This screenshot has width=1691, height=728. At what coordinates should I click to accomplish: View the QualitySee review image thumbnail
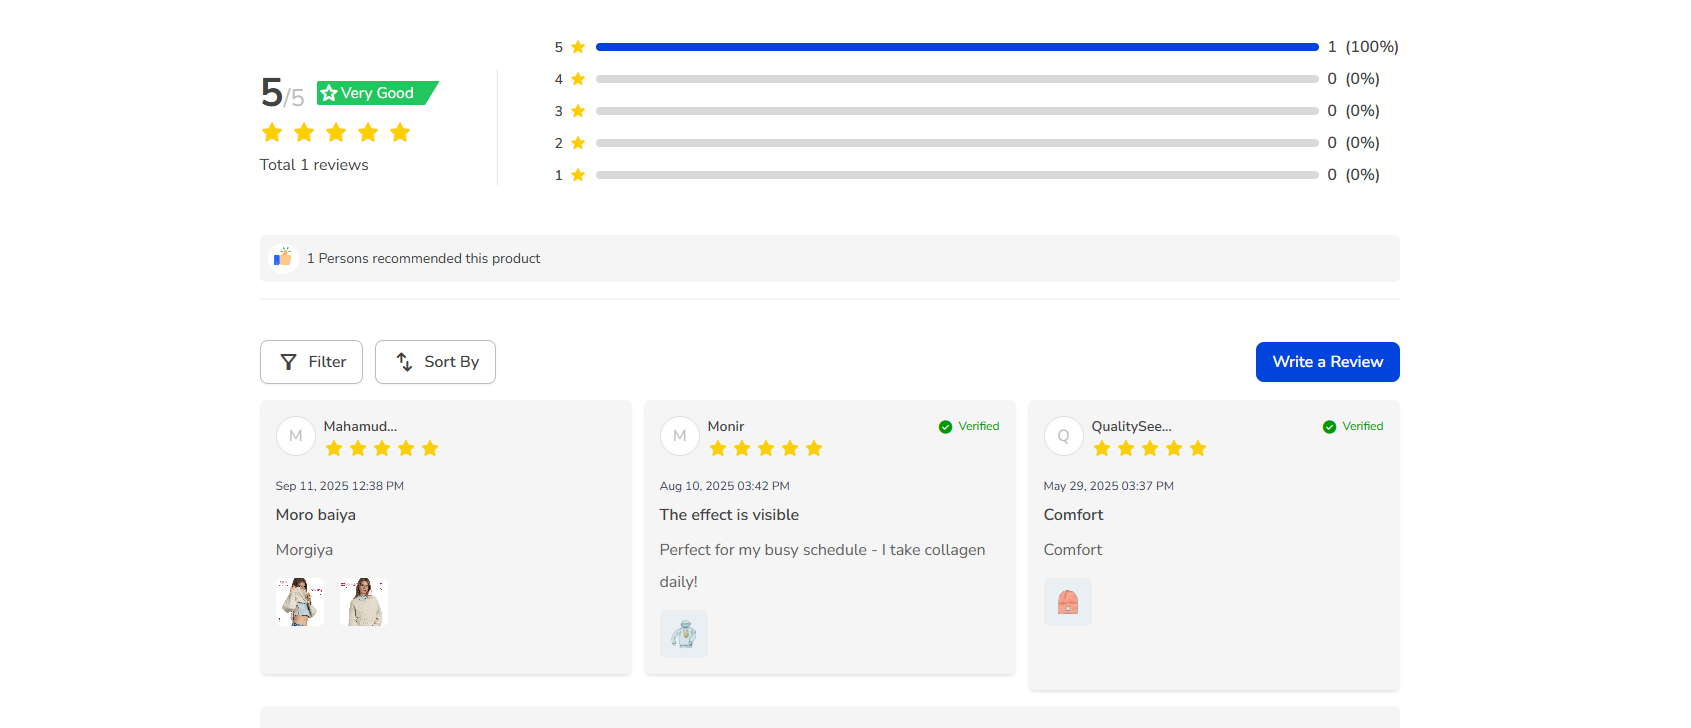coord(1068,602)
